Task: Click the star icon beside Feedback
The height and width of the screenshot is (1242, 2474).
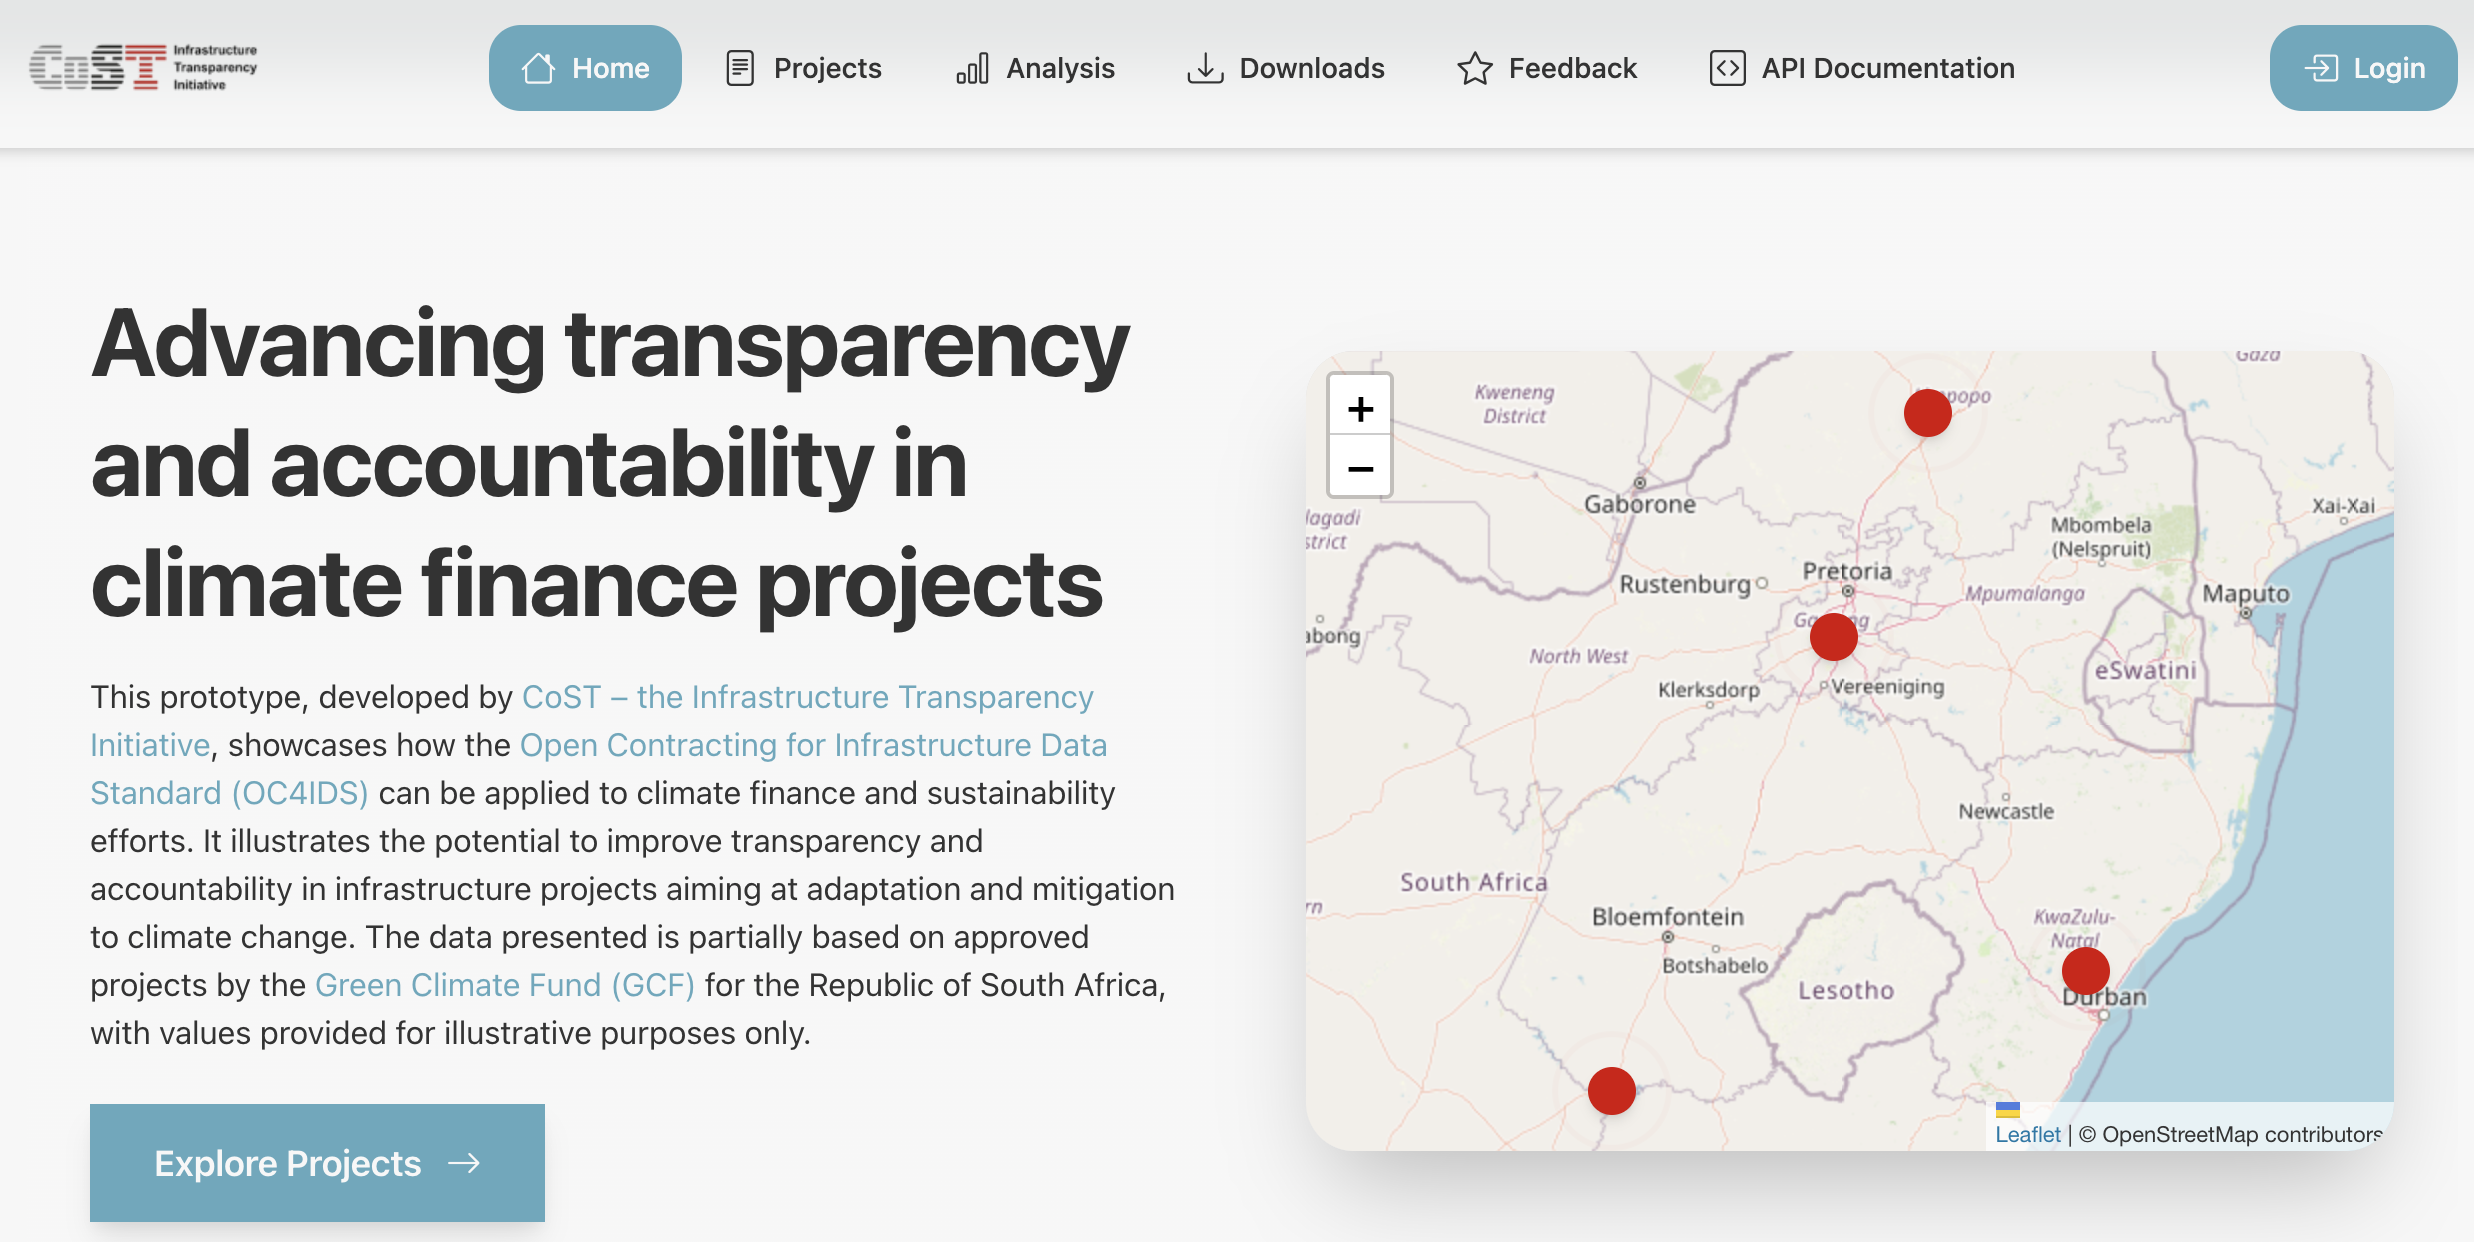Action: click(1475, 68)
